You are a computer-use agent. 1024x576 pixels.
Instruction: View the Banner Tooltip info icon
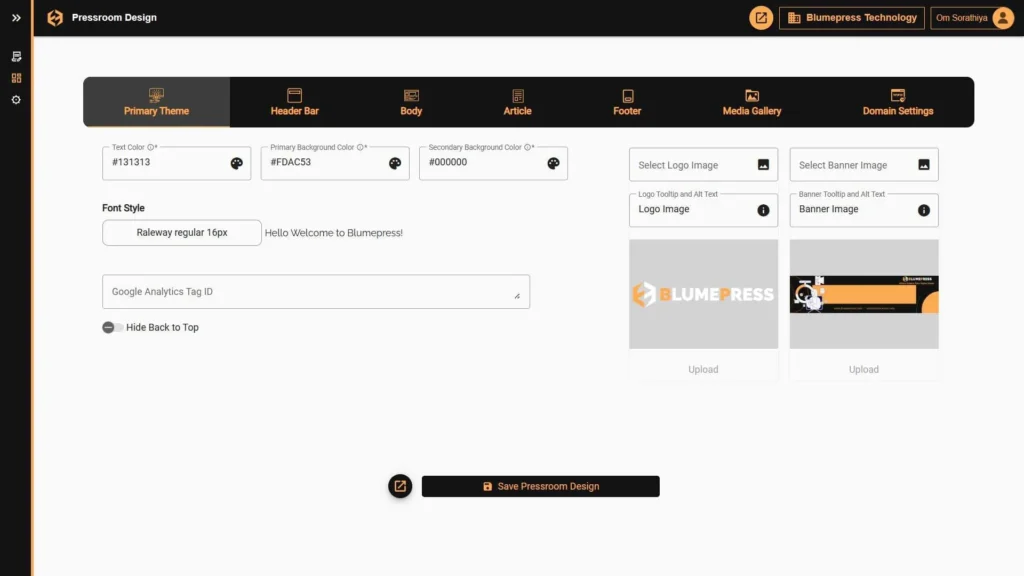pyautogui.click(x=925, y=211)
